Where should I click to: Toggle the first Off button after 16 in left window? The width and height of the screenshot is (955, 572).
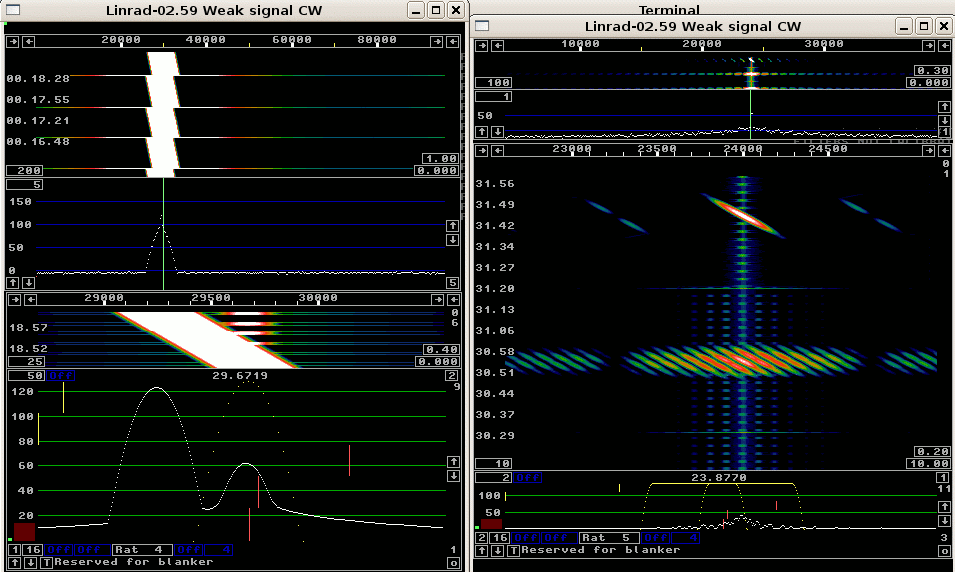pyautogui.click(x=58, y=550)
